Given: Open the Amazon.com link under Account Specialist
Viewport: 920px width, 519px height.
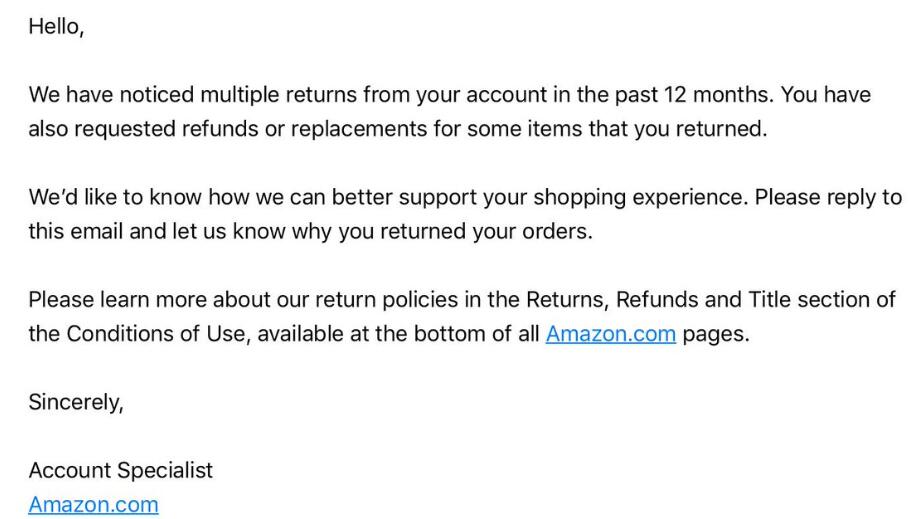Looking at the screenshot, I should [93, 504].
